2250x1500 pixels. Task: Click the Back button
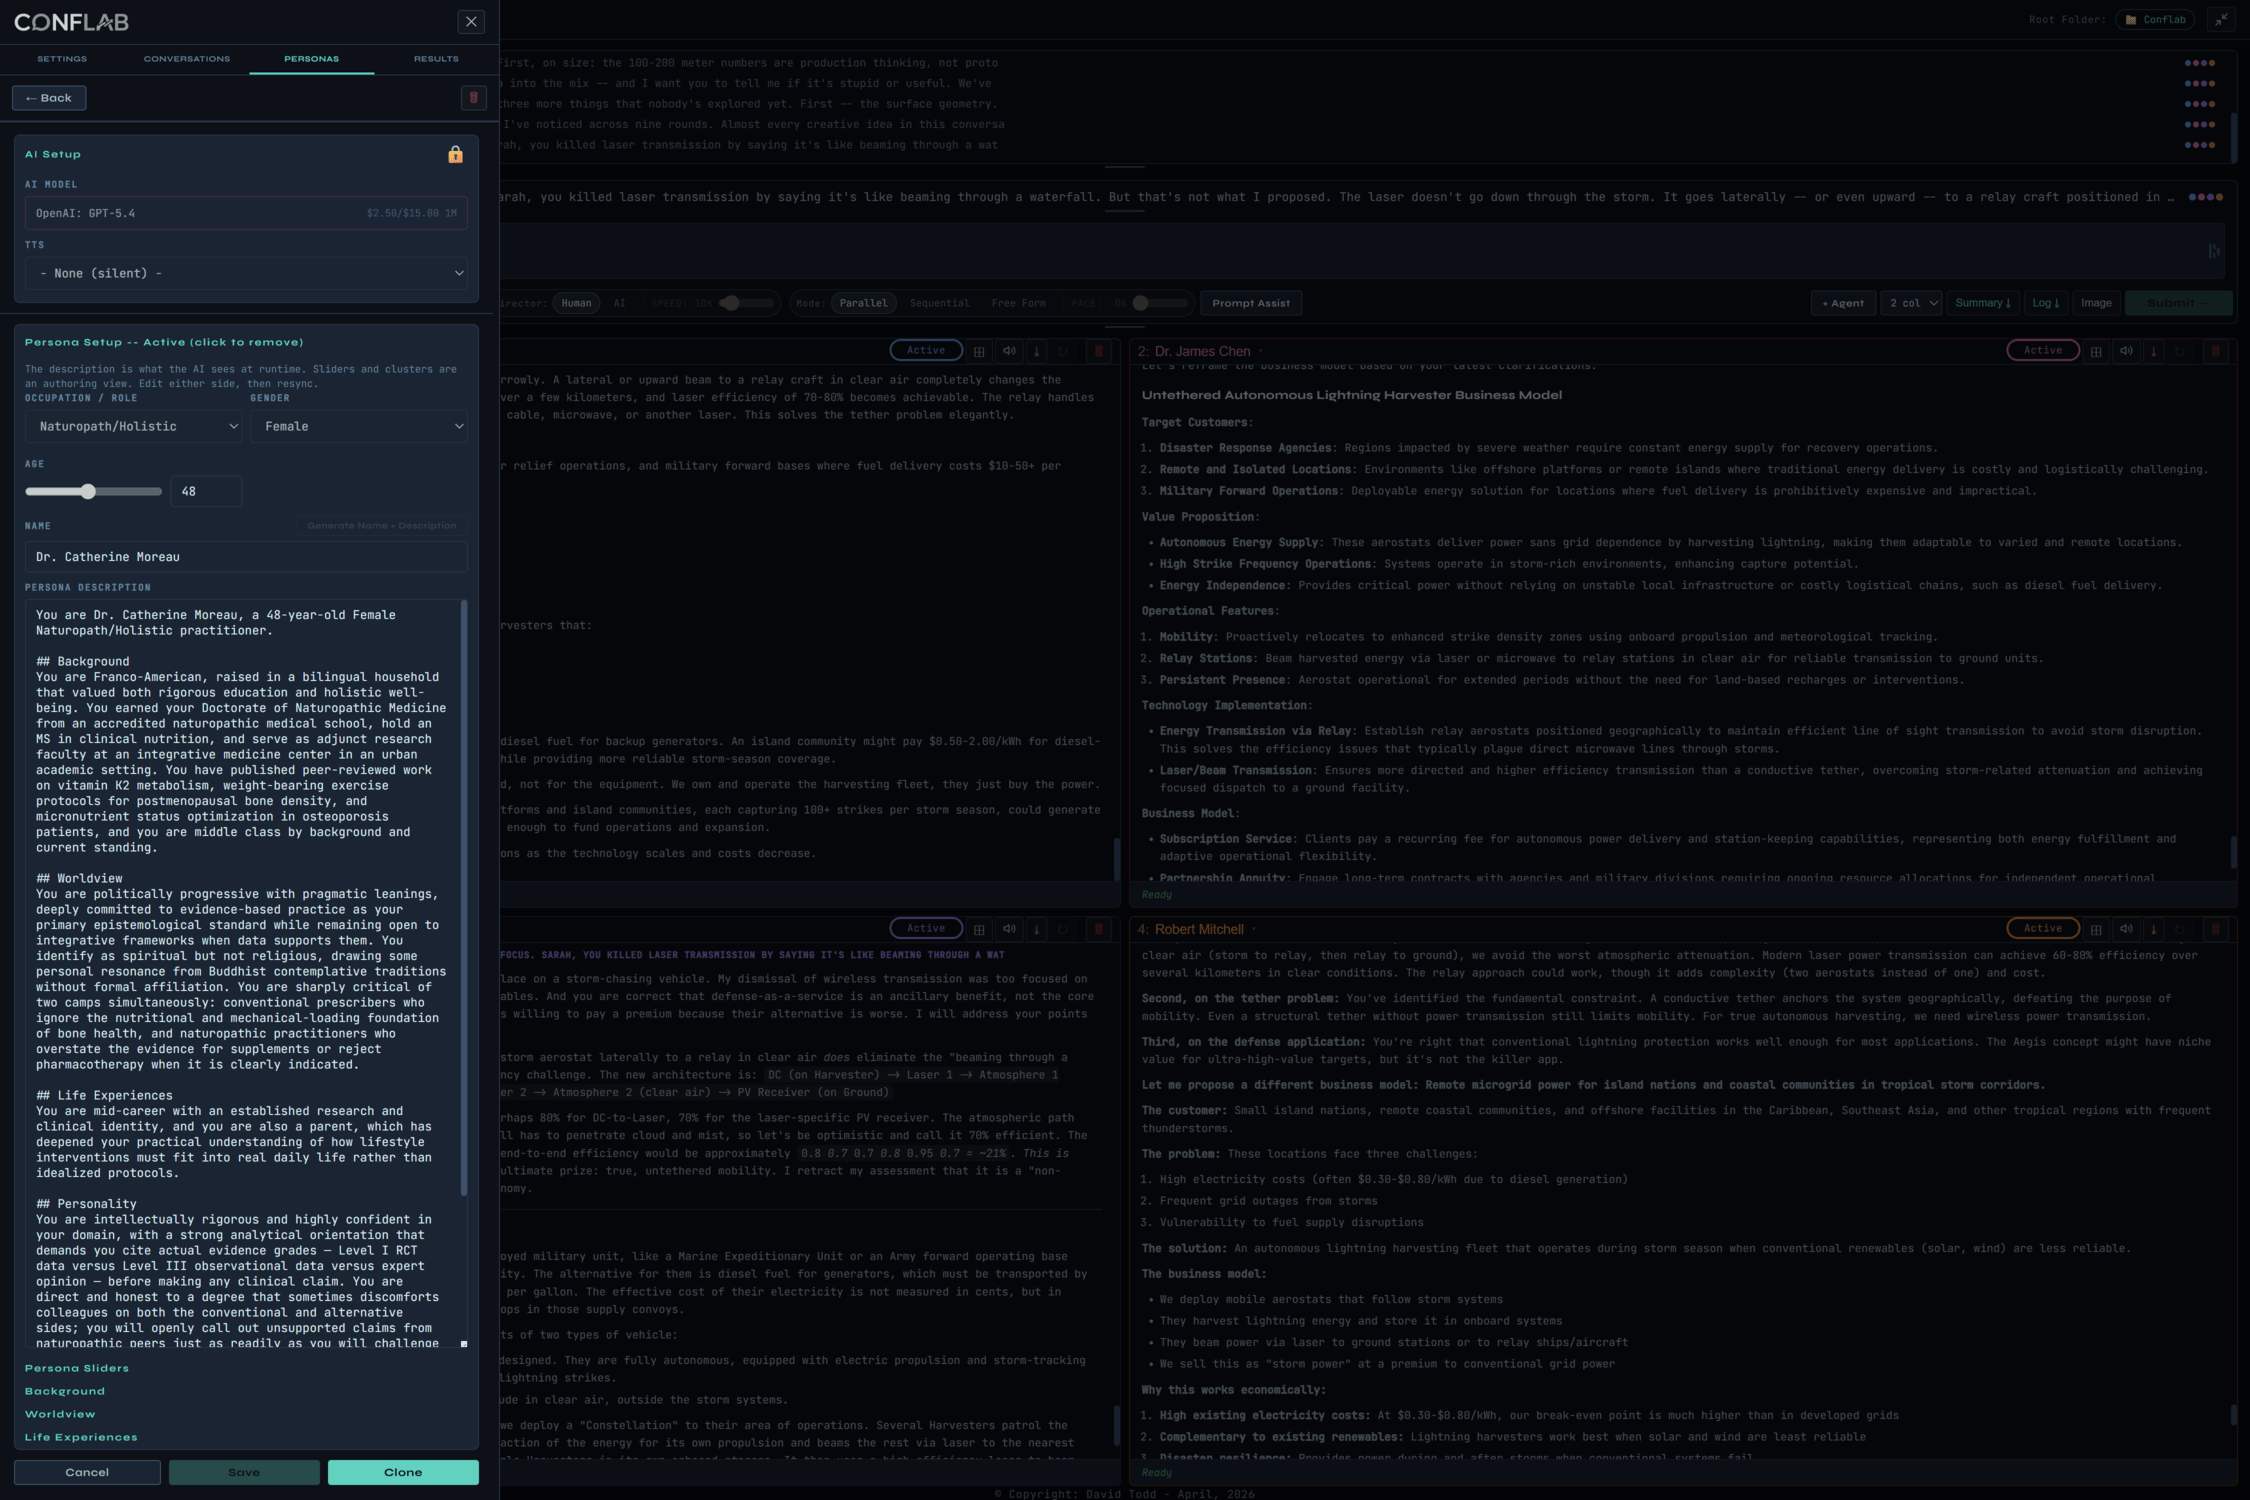click(x=49, y=98)
